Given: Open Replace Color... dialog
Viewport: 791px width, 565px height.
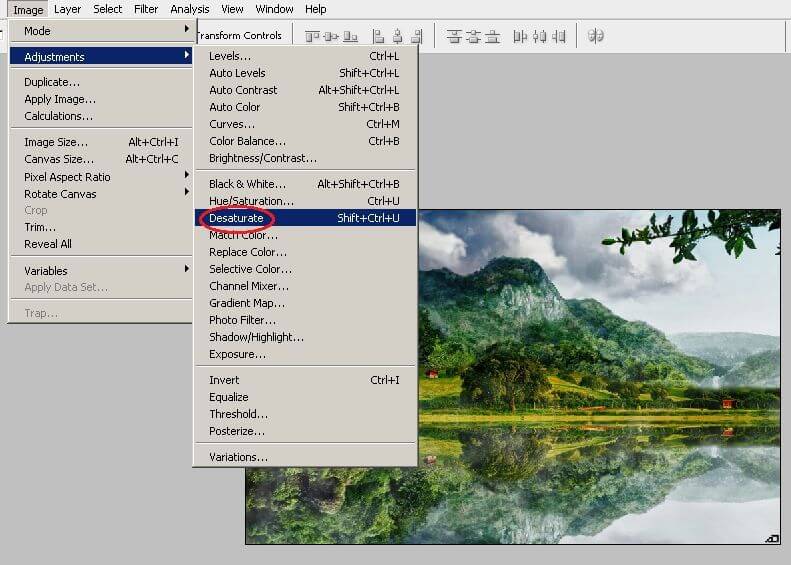Looking at the screenshot, I should tap(306, 252).
